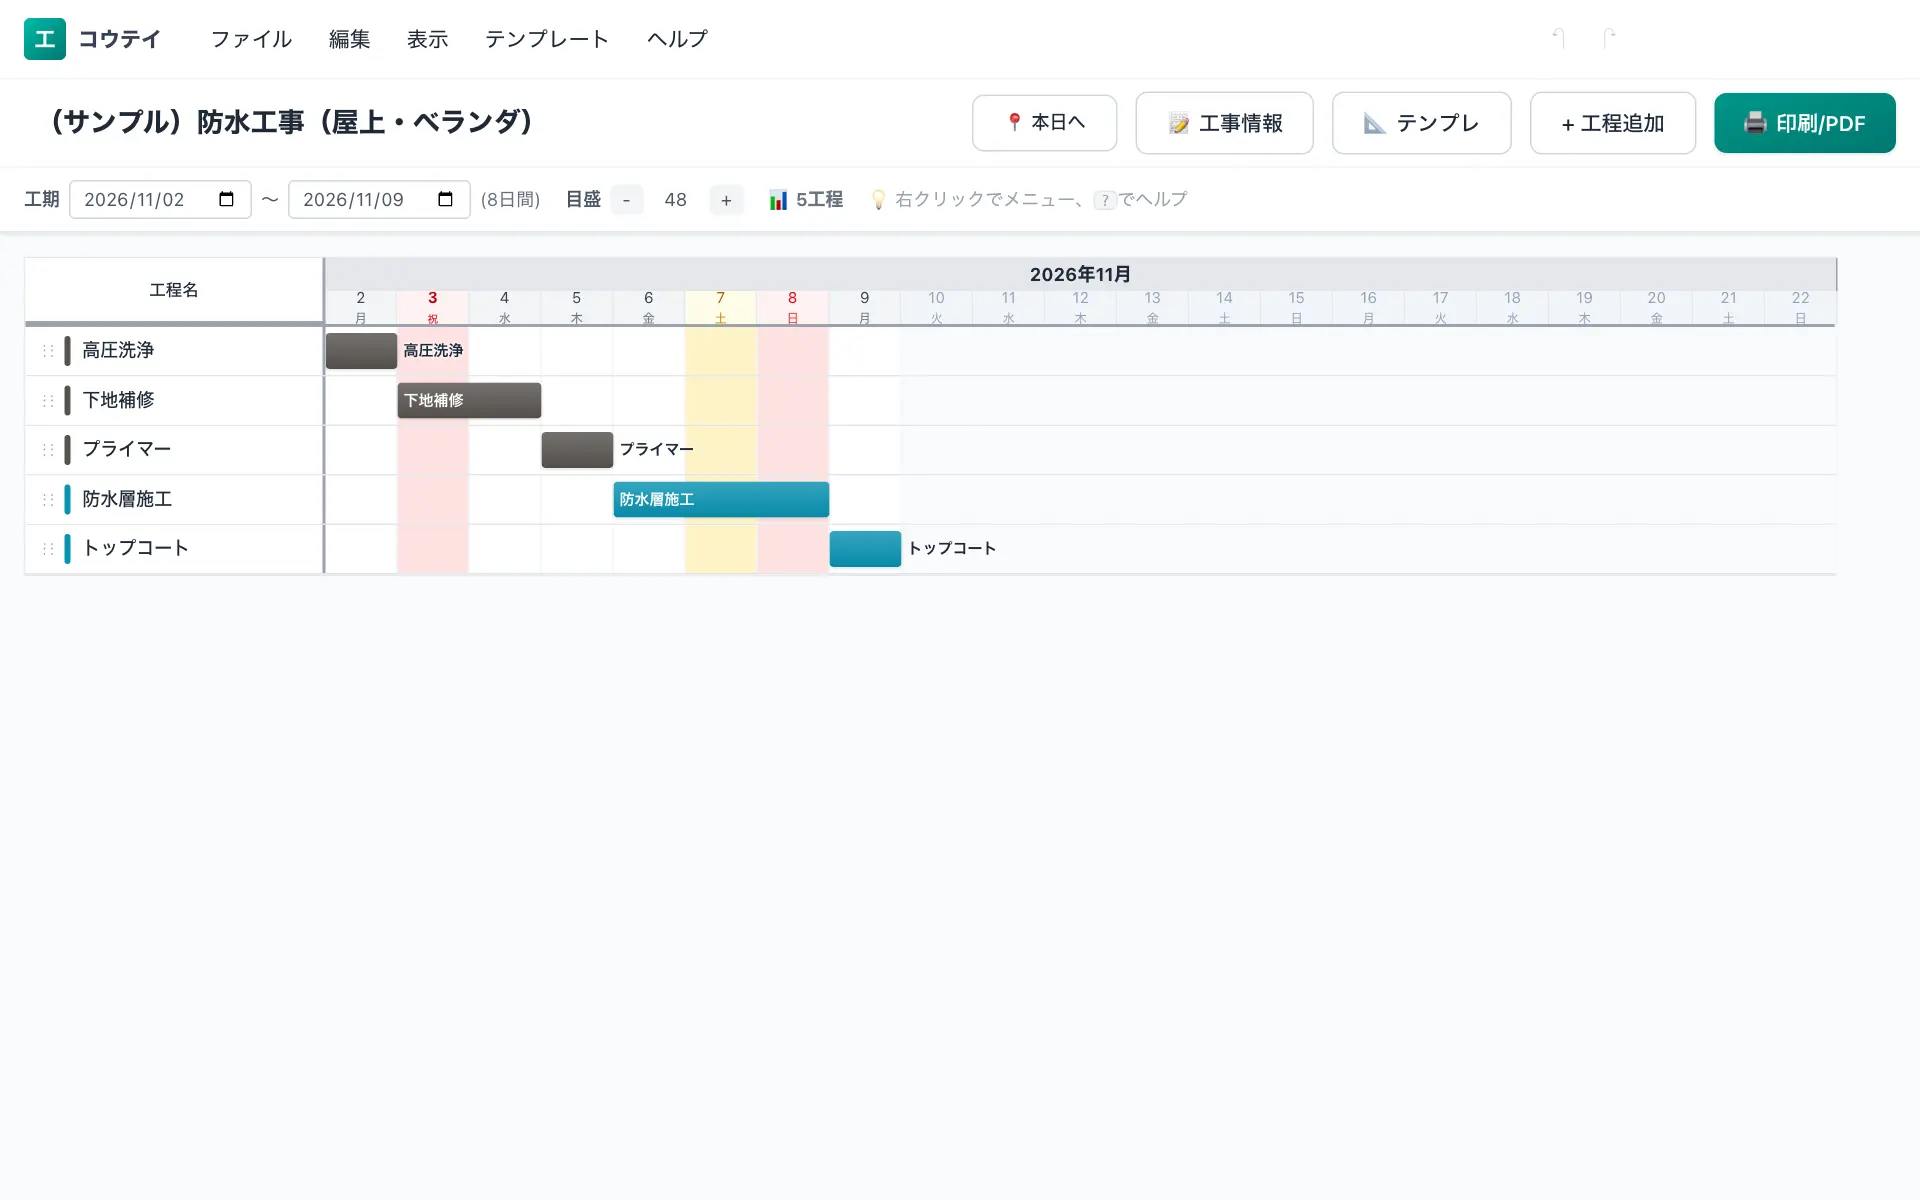Click the テンプレ button

tap(1421, 123)
